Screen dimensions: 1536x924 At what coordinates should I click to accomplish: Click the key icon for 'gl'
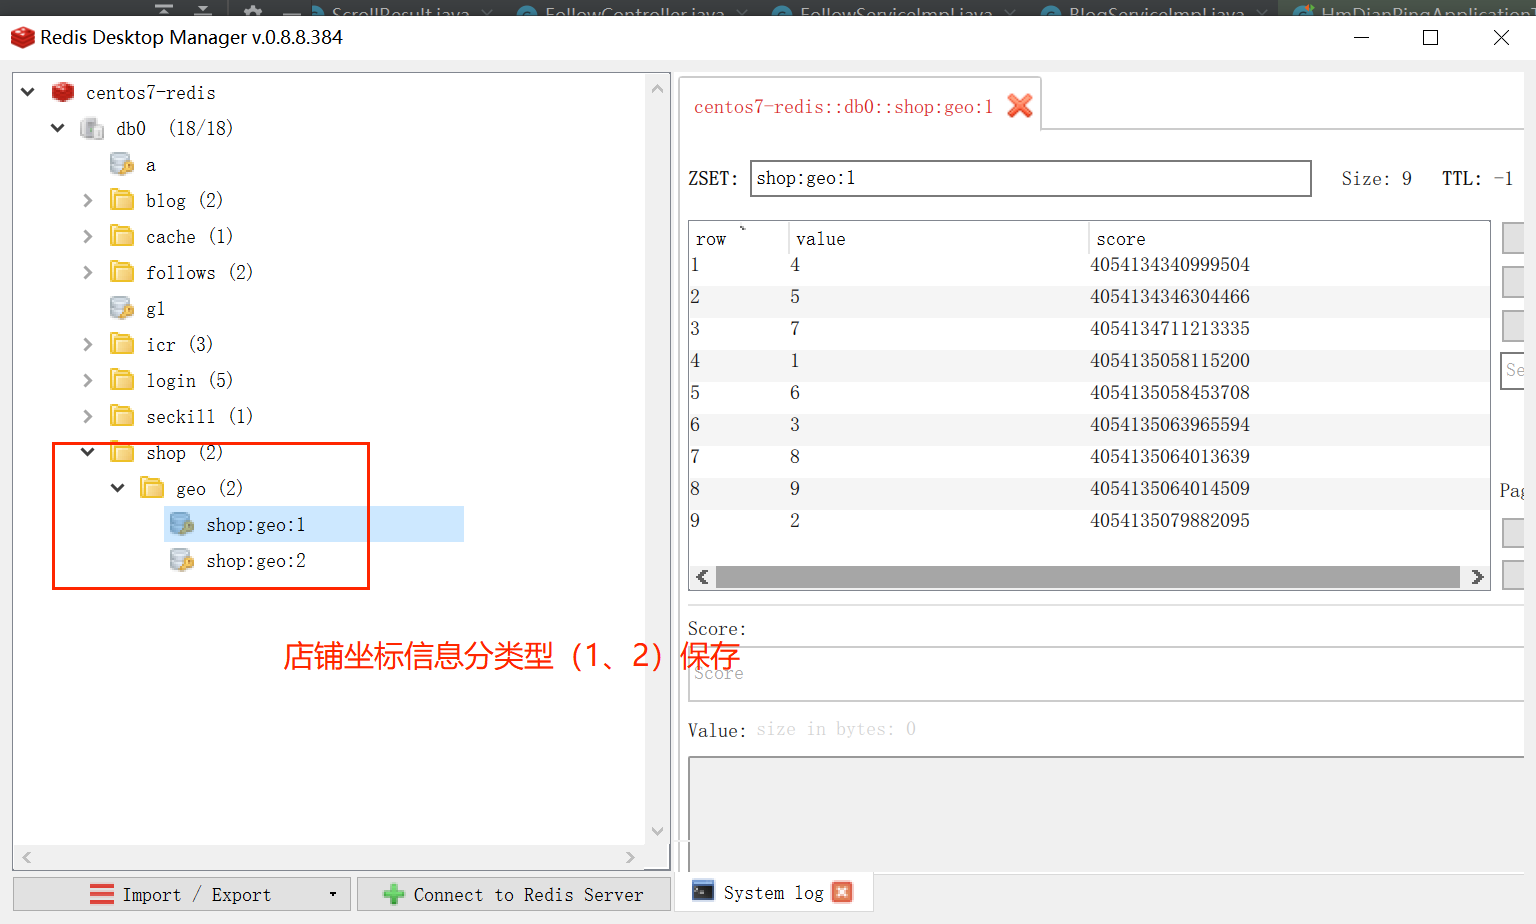(122, 308)
